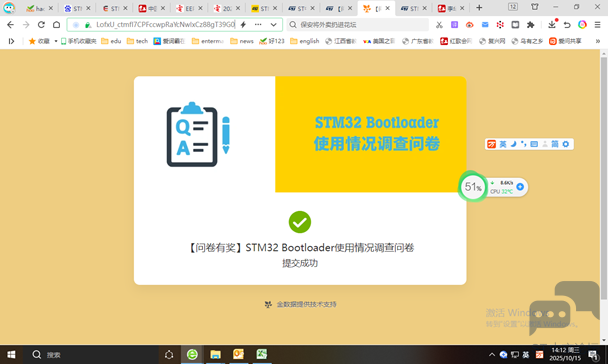Click the Sogou input method logo
This screenshot has height=364, width=608.
point(492,144)
